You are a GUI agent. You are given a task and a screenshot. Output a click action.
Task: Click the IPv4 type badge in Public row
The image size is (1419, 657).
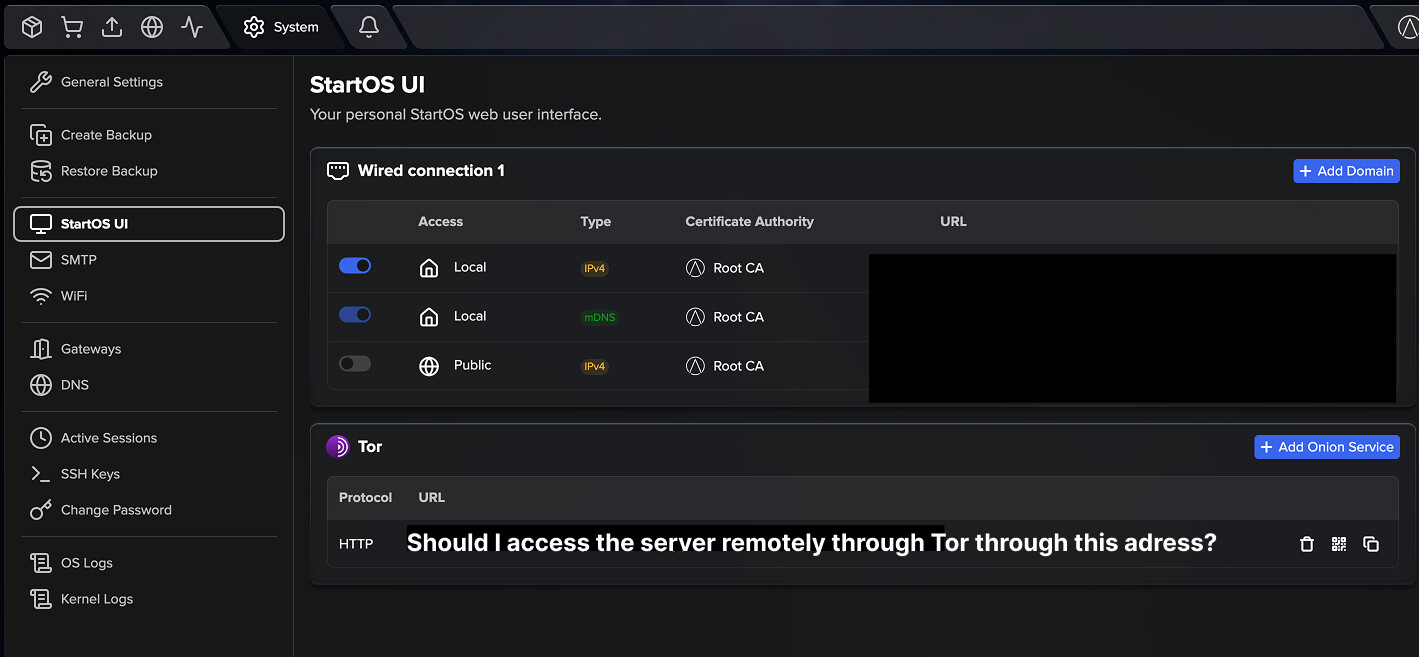(x=595, y=366)
